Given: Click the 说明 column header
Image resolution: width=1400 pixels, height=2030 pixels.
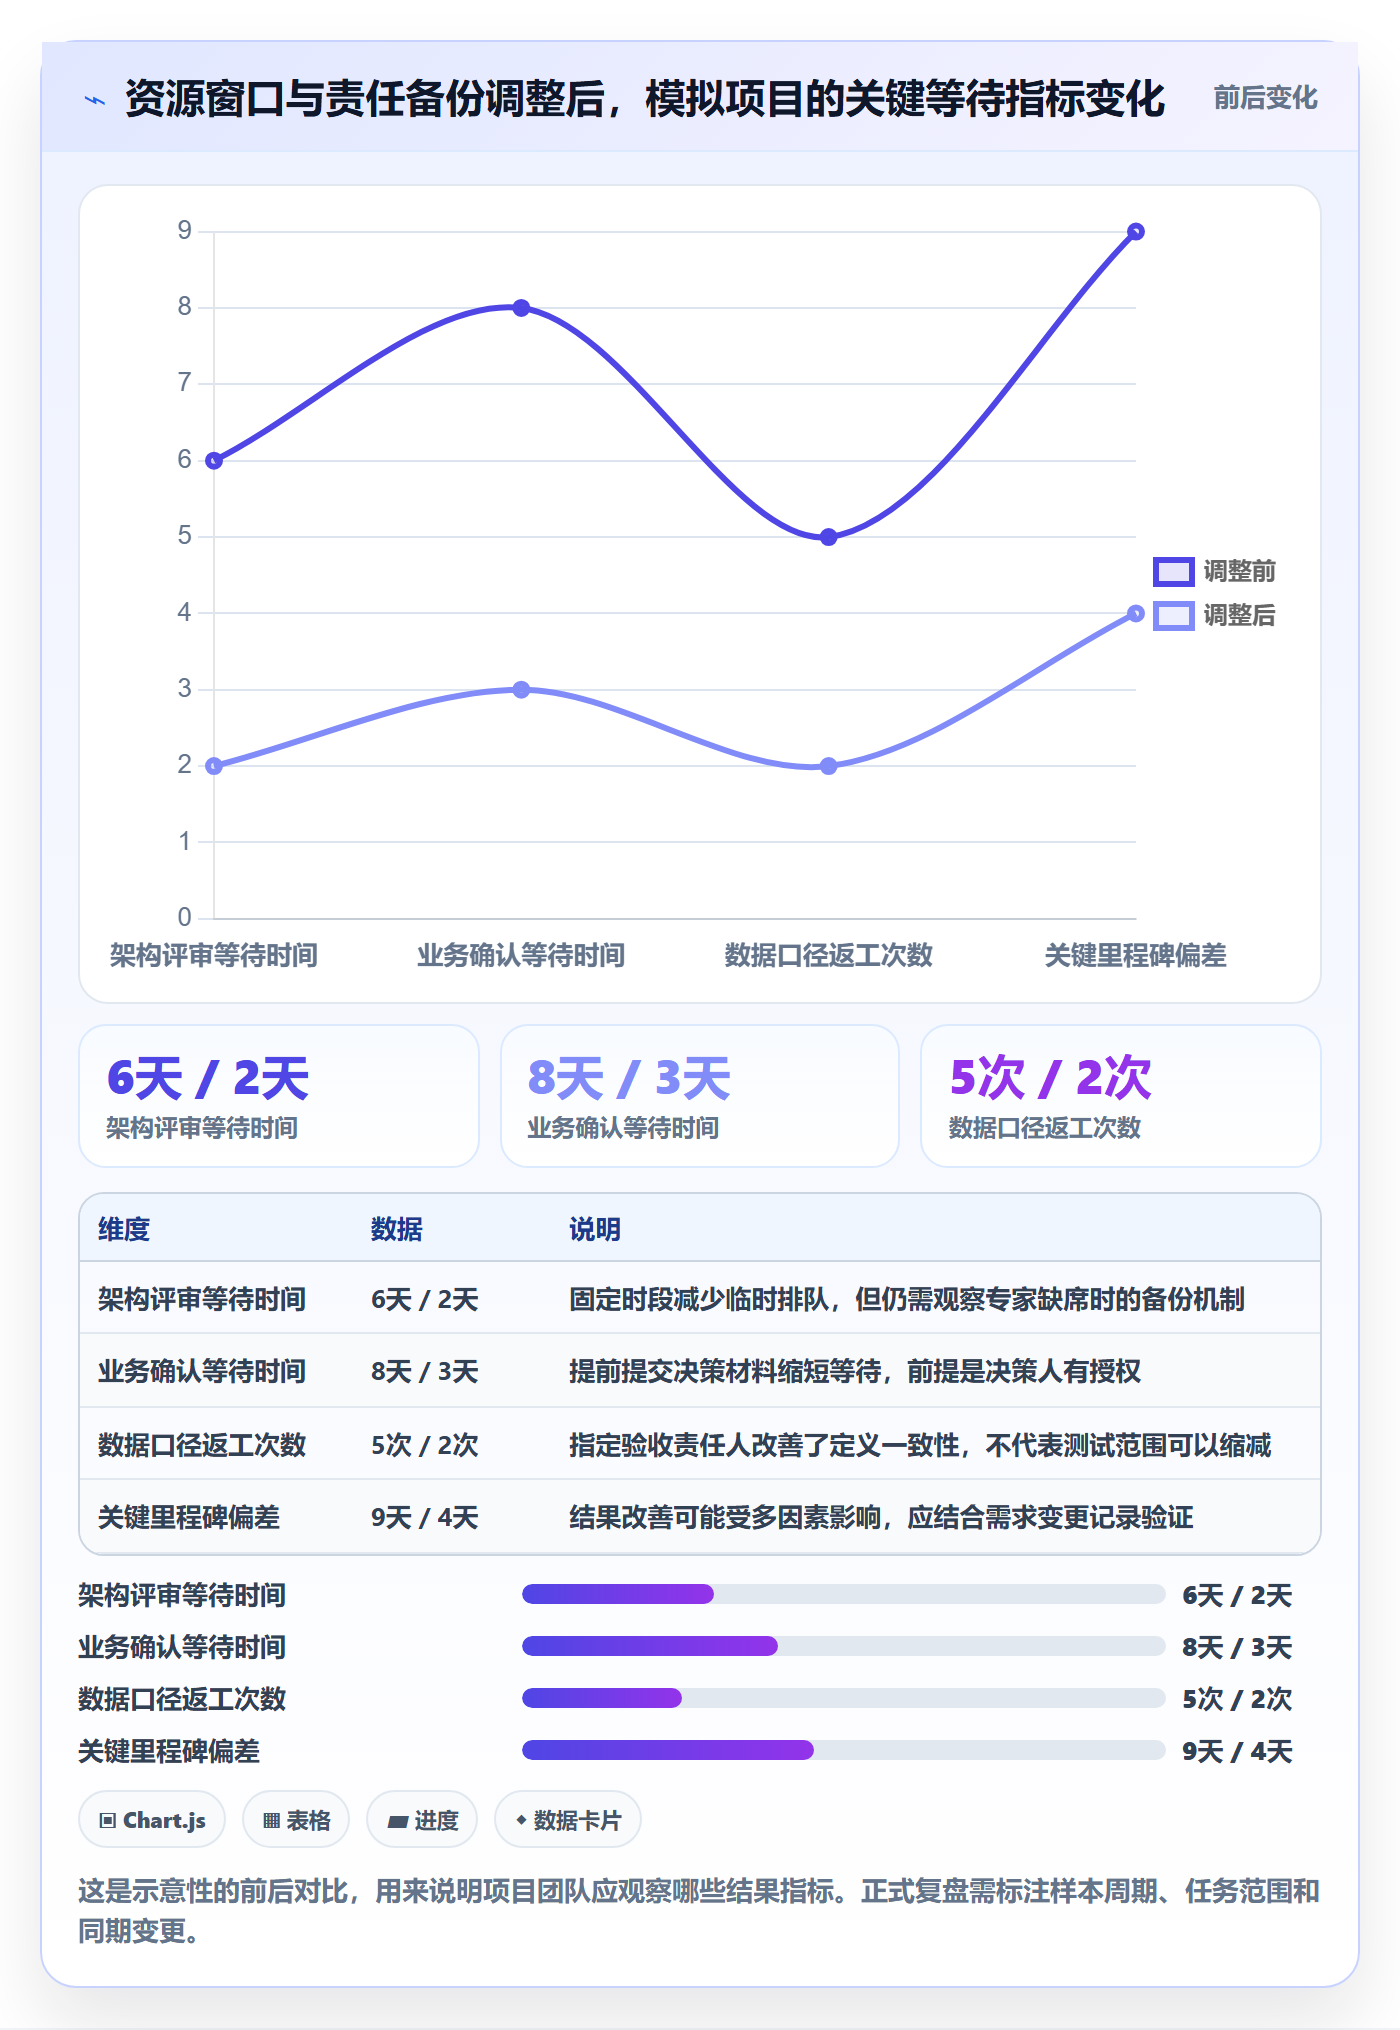Looking at the screenshot, I should (x=595, y=1229).
